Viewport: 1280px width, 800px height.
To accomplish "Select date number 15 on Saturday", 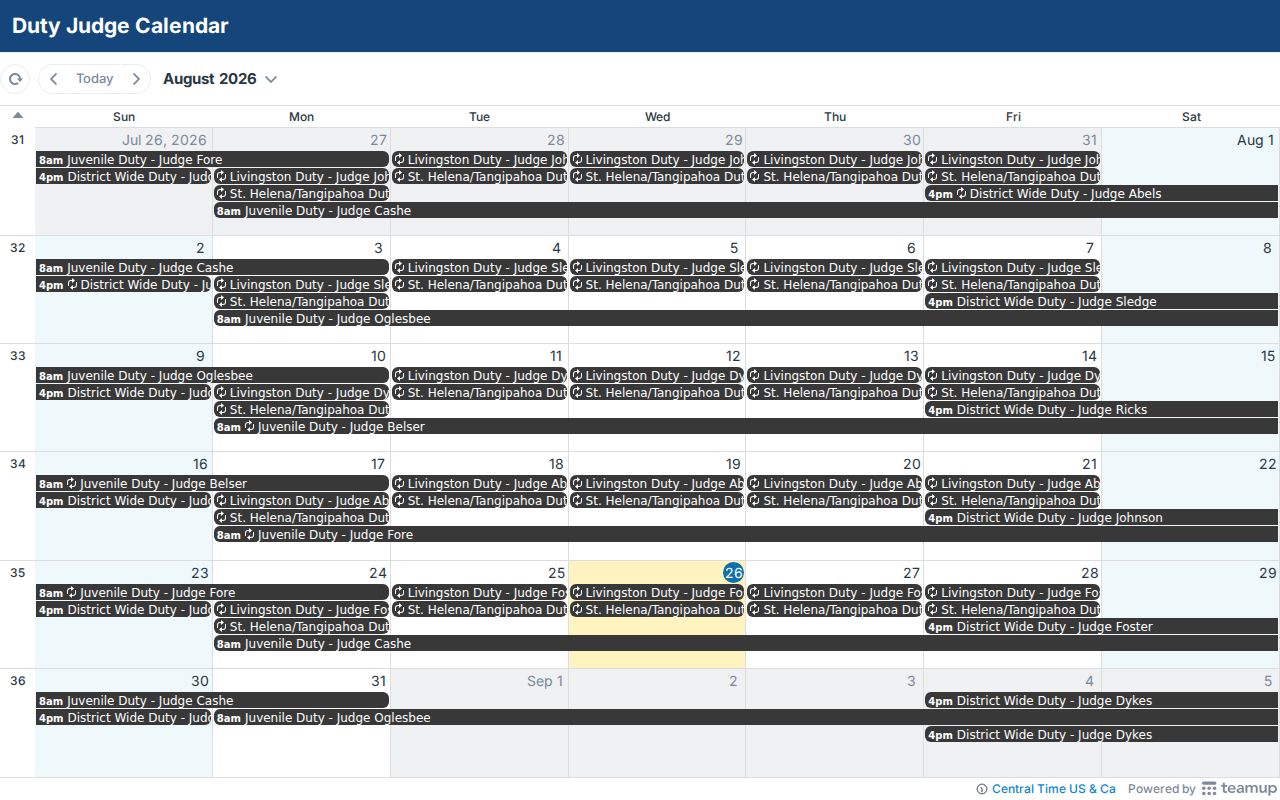I will tap(1267, 356).
